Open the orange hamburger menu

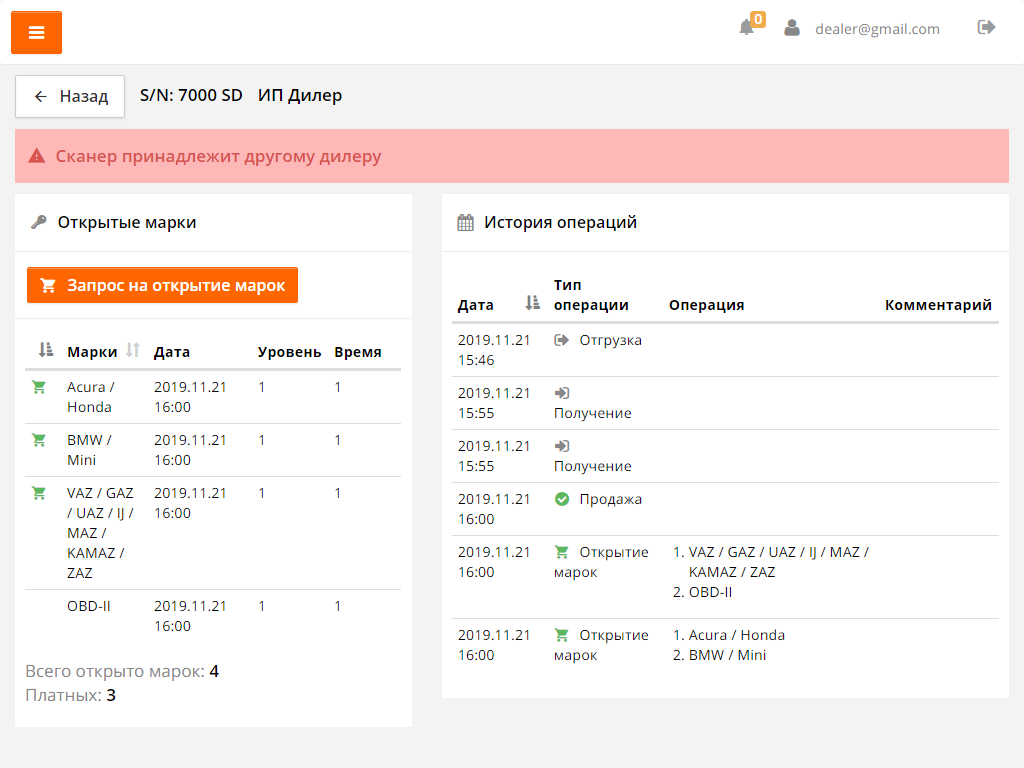coord(36,33)
